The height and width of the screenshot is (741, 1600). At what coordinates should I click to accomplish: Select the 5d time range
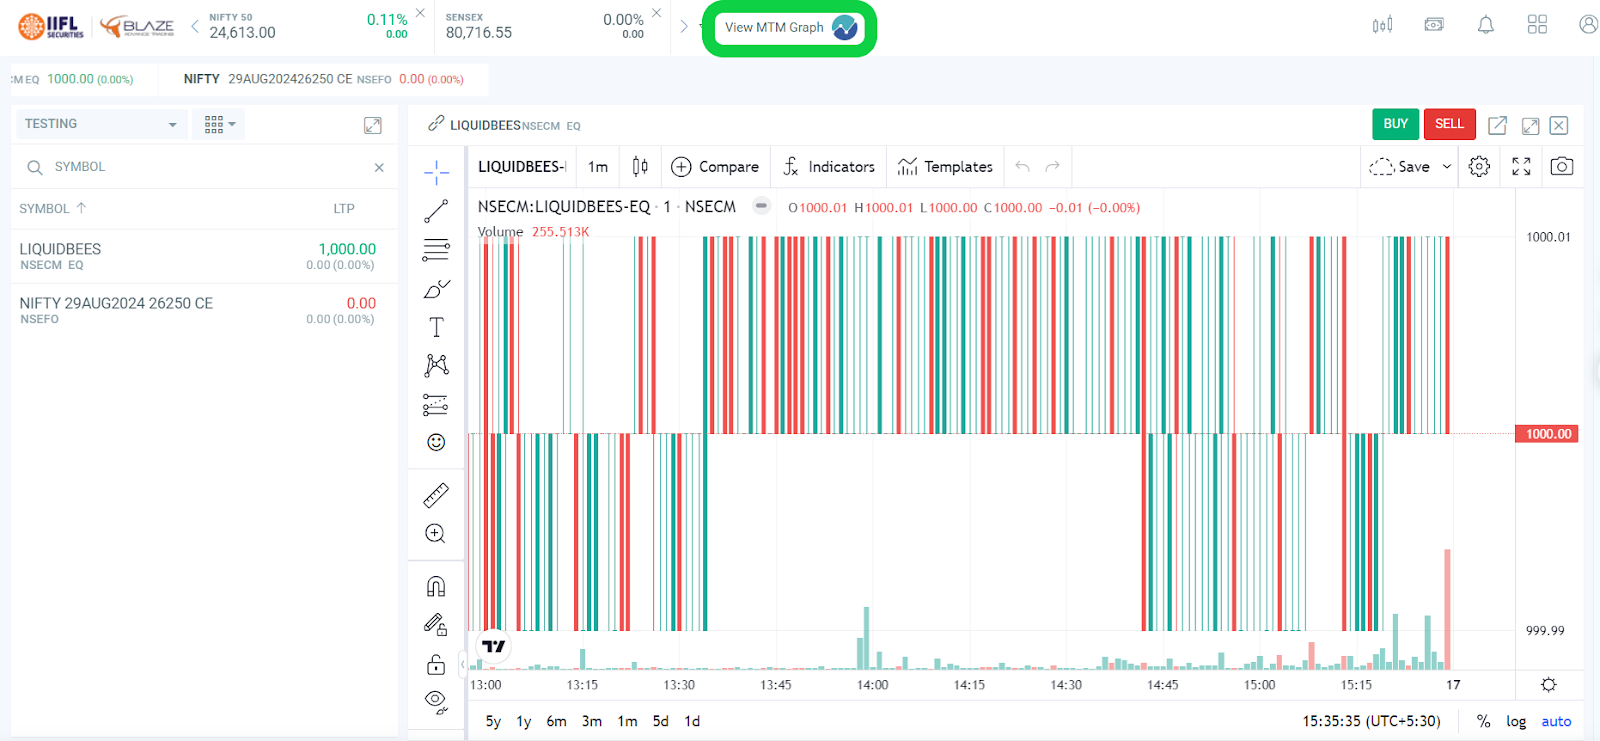[660, 721]
